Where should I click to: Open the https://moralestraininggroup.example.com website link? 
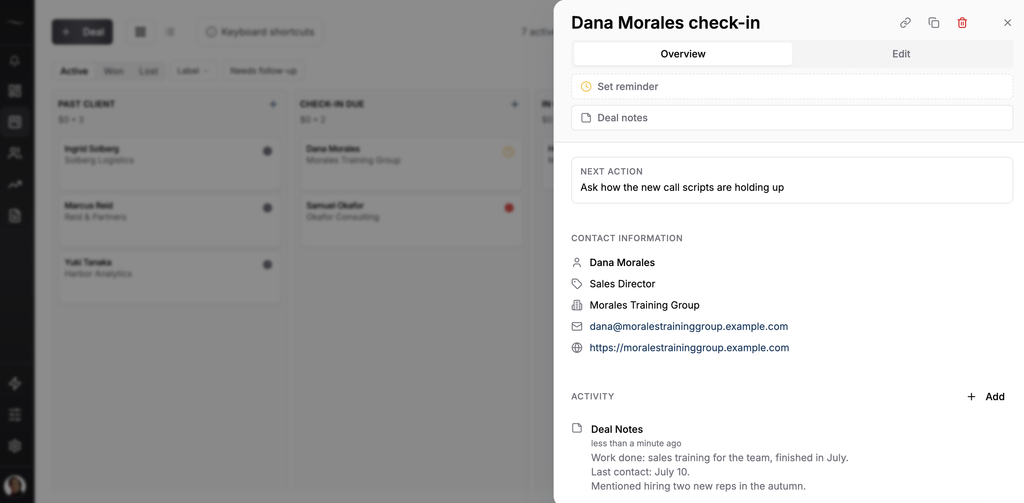[689, 348]
